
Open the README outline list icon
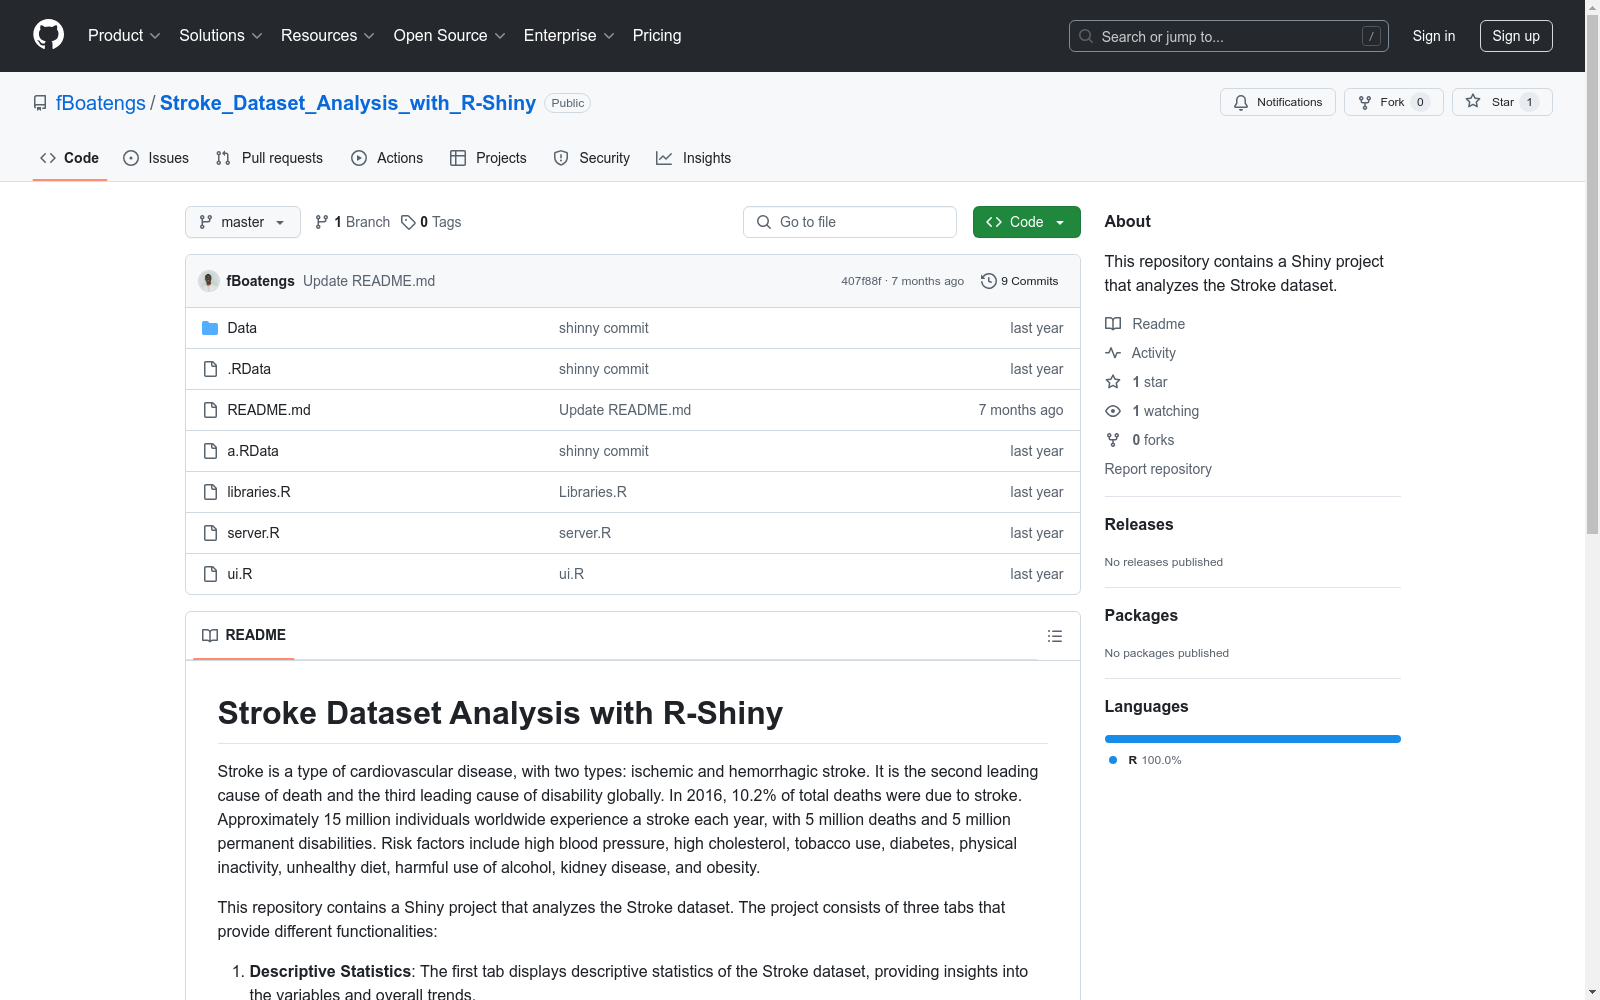click(1054, 636)
